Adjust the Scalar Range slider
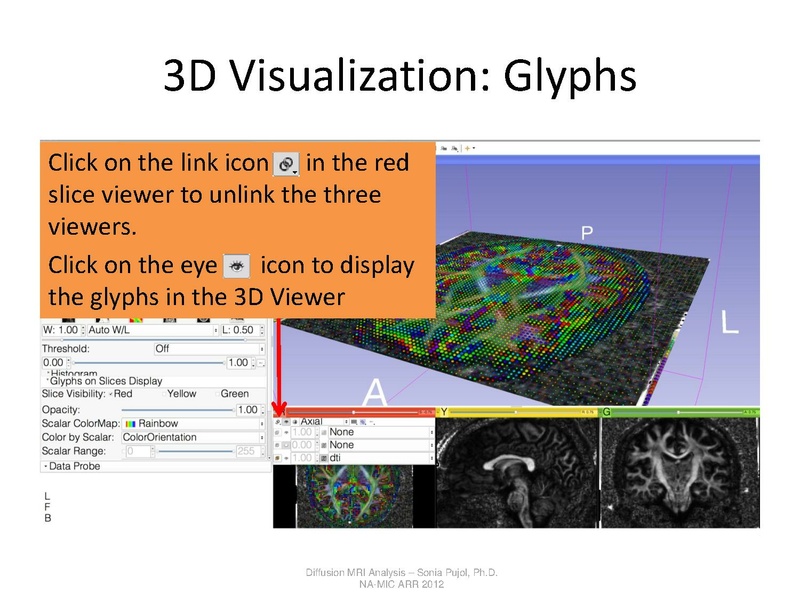The height and width of the screenshot is (600, 800). pyautogui.click(x=196, y=452)
